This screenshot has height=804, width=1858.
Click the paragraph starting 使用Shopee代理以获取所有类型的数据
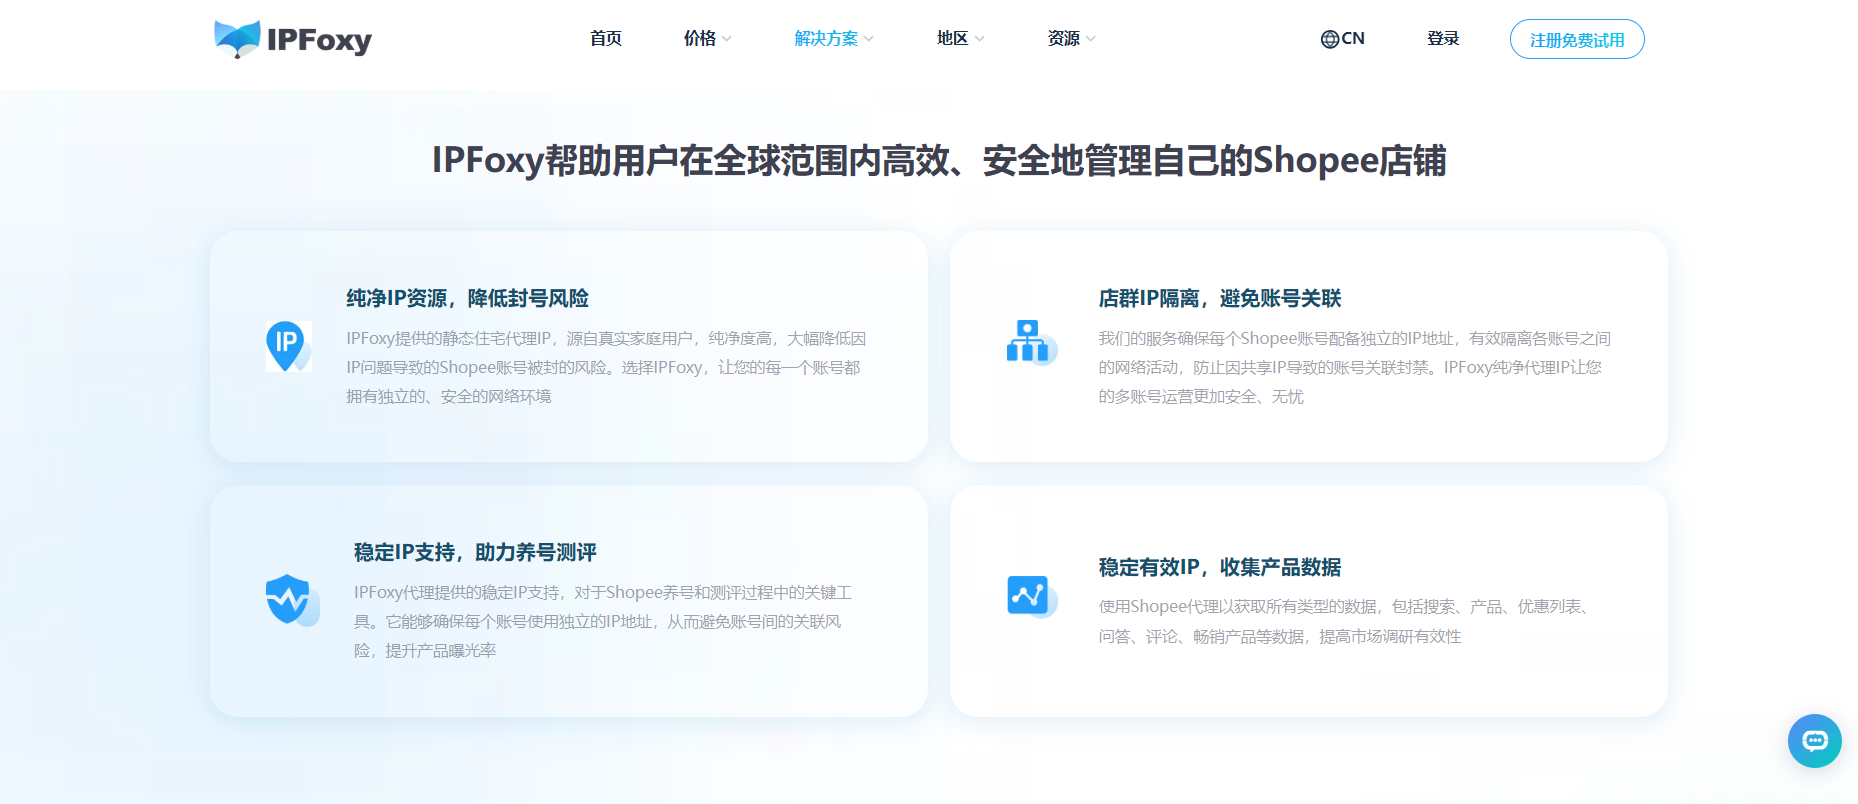(x=1347, y=621)
